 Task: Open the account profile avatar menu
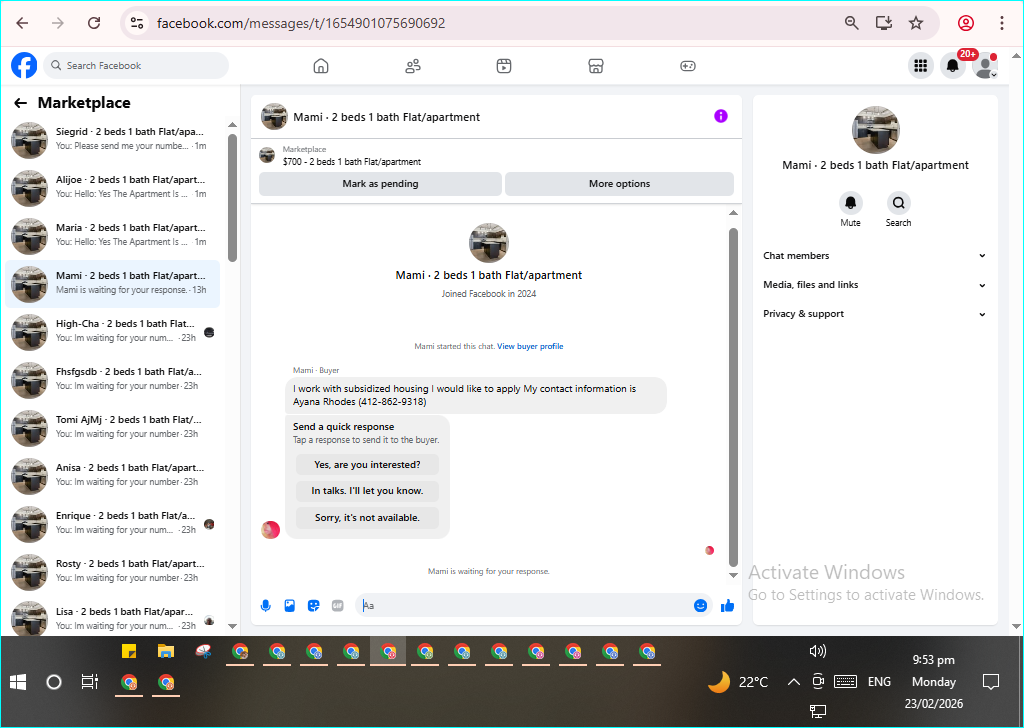pyautogui.click(x=985, y=65)
